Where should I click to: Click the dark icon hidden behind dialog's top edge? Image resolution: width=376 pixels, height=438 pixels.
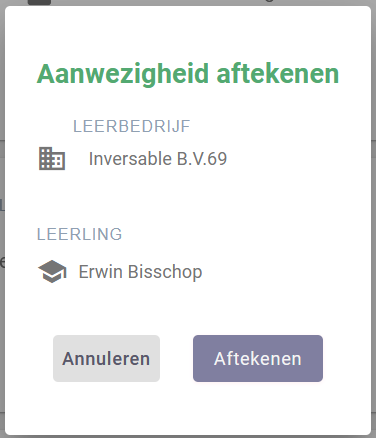coord(39,2)
